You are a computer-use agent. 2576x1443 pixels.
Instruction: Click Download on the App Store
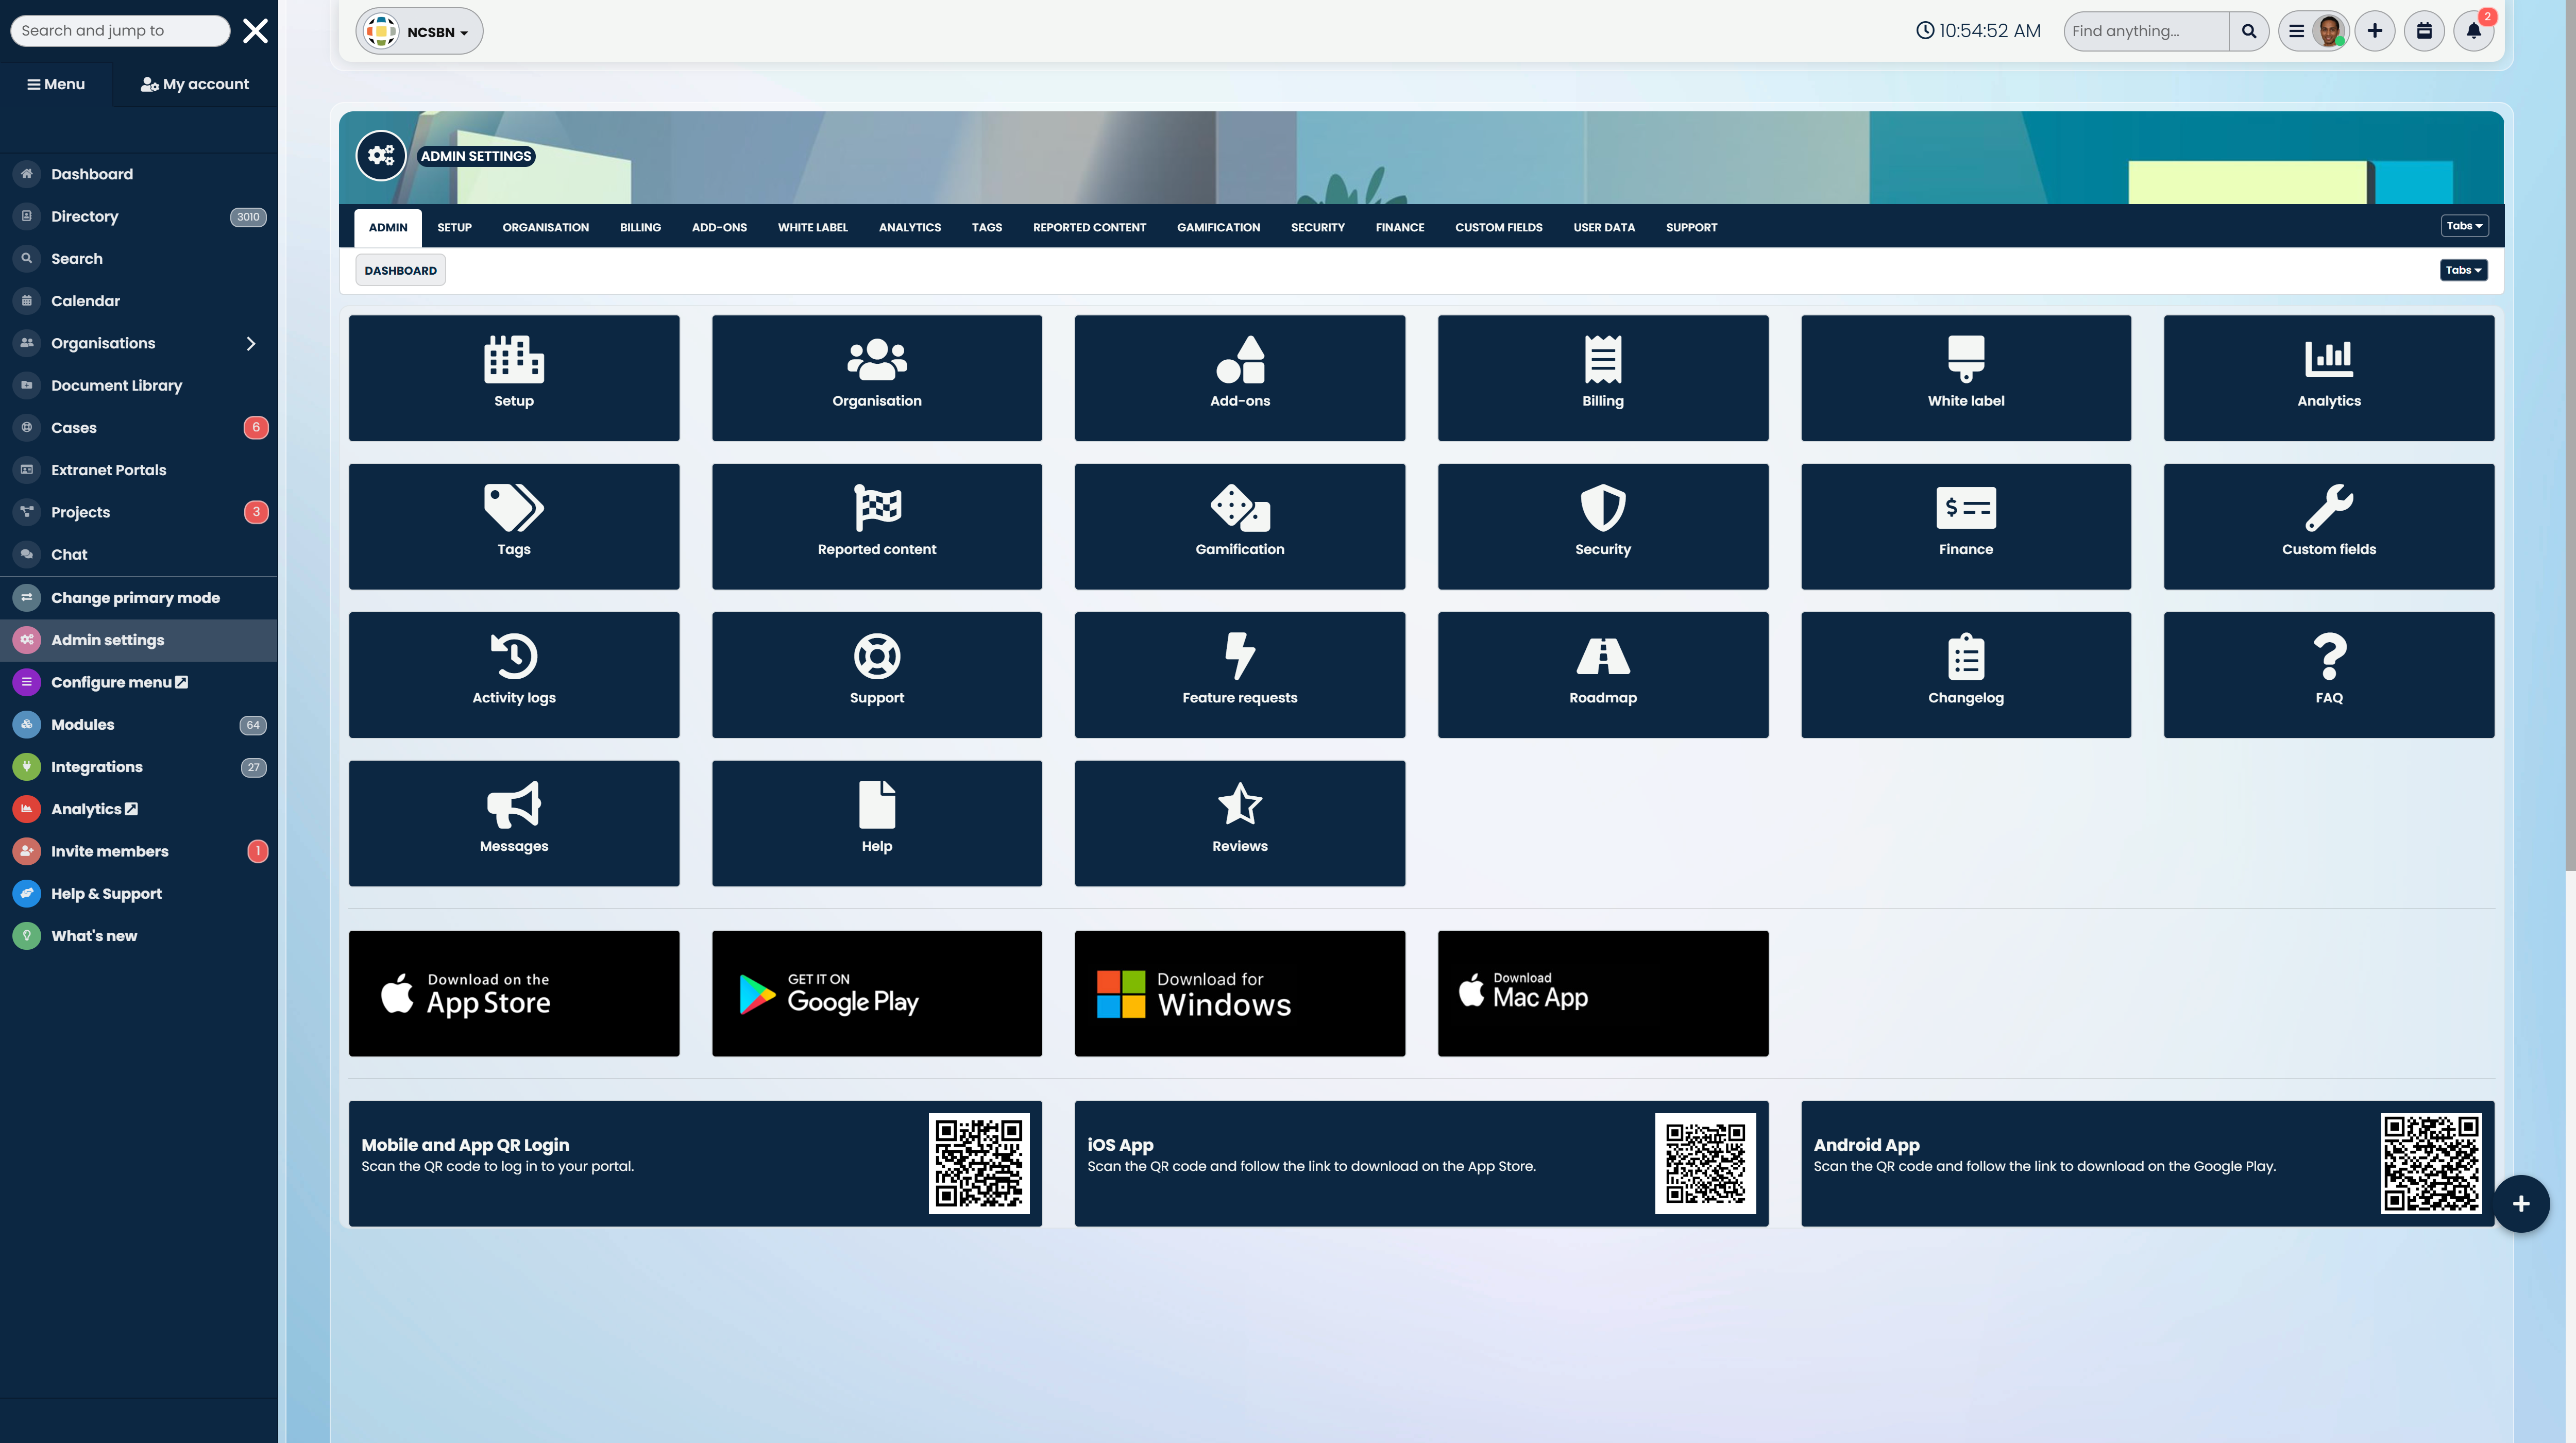514,993
